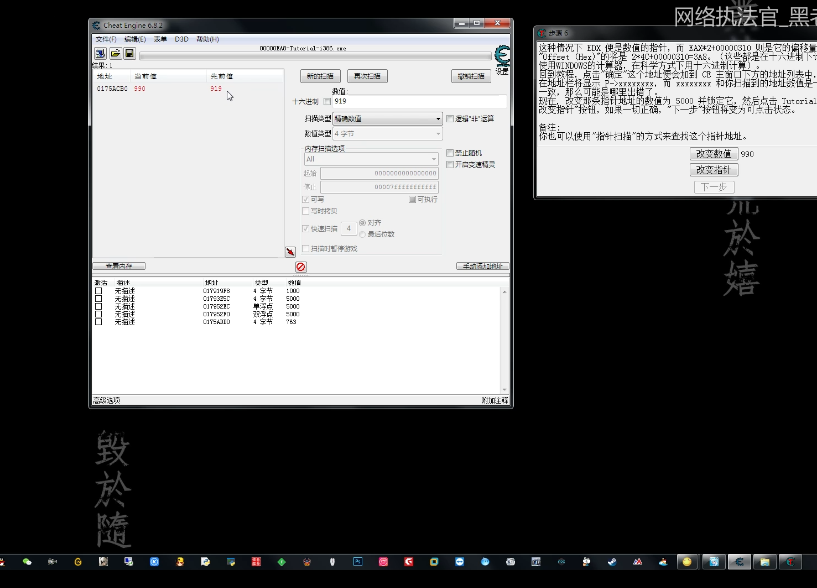Click the current value 990 in results
The width and height of the screenshot is (817, 588).
pyautogui.click(x=140, y=89)
